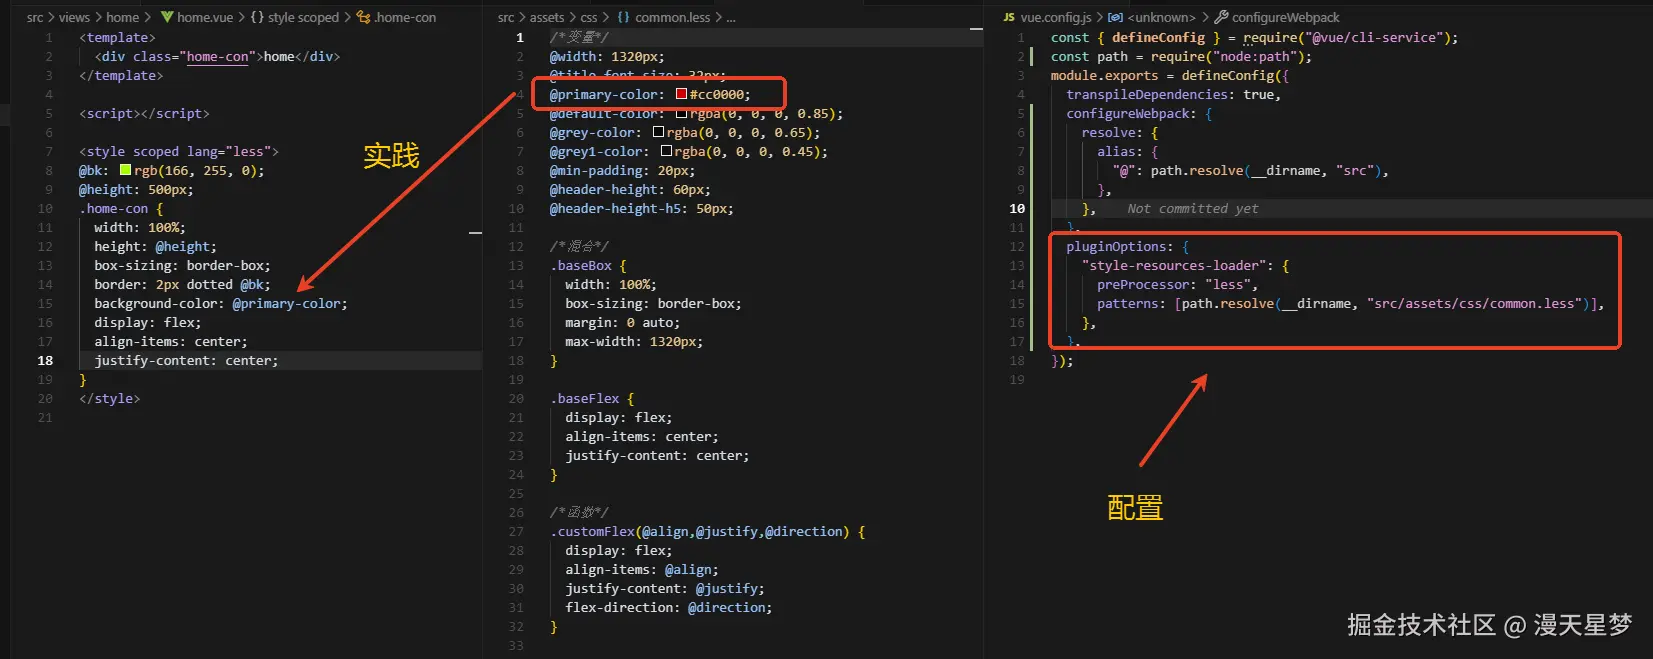Image resolution: width=1653 pixels, height=659 pixels.
Task: Select the 'vue.config.js' breadcrumb item
Action: click(1056, 17)
